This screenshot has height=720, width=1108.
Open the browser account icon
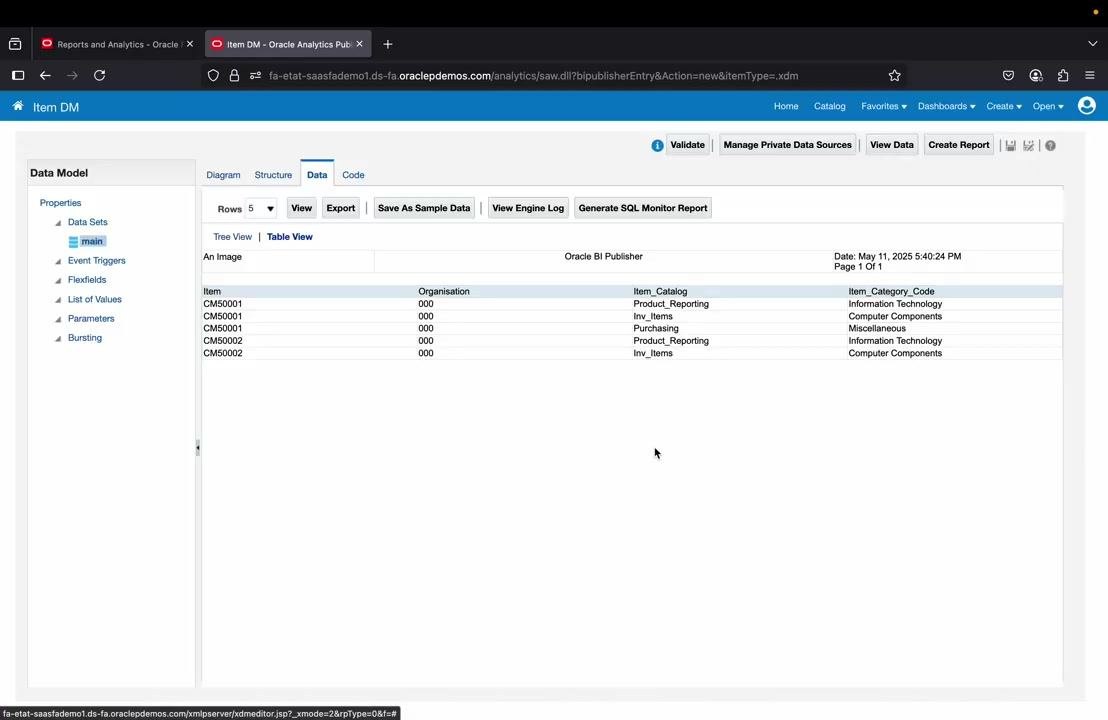pyautogui.click(x=1036, y=76)
